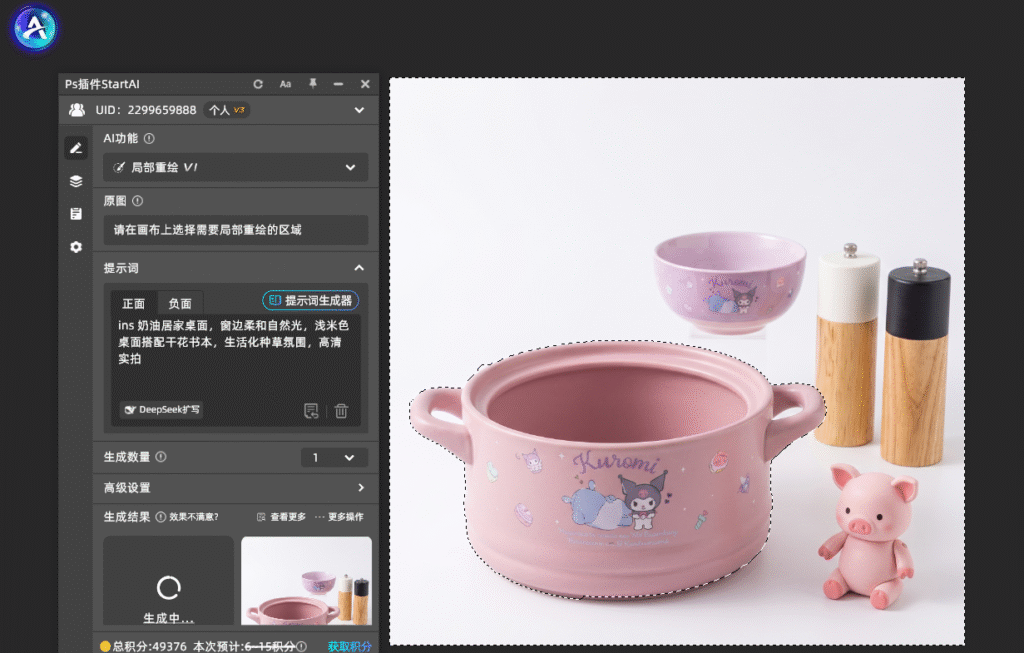This screenshot has width=1024, height=653.
Task: Open the 提示词生成器 button
Action: 310,300
